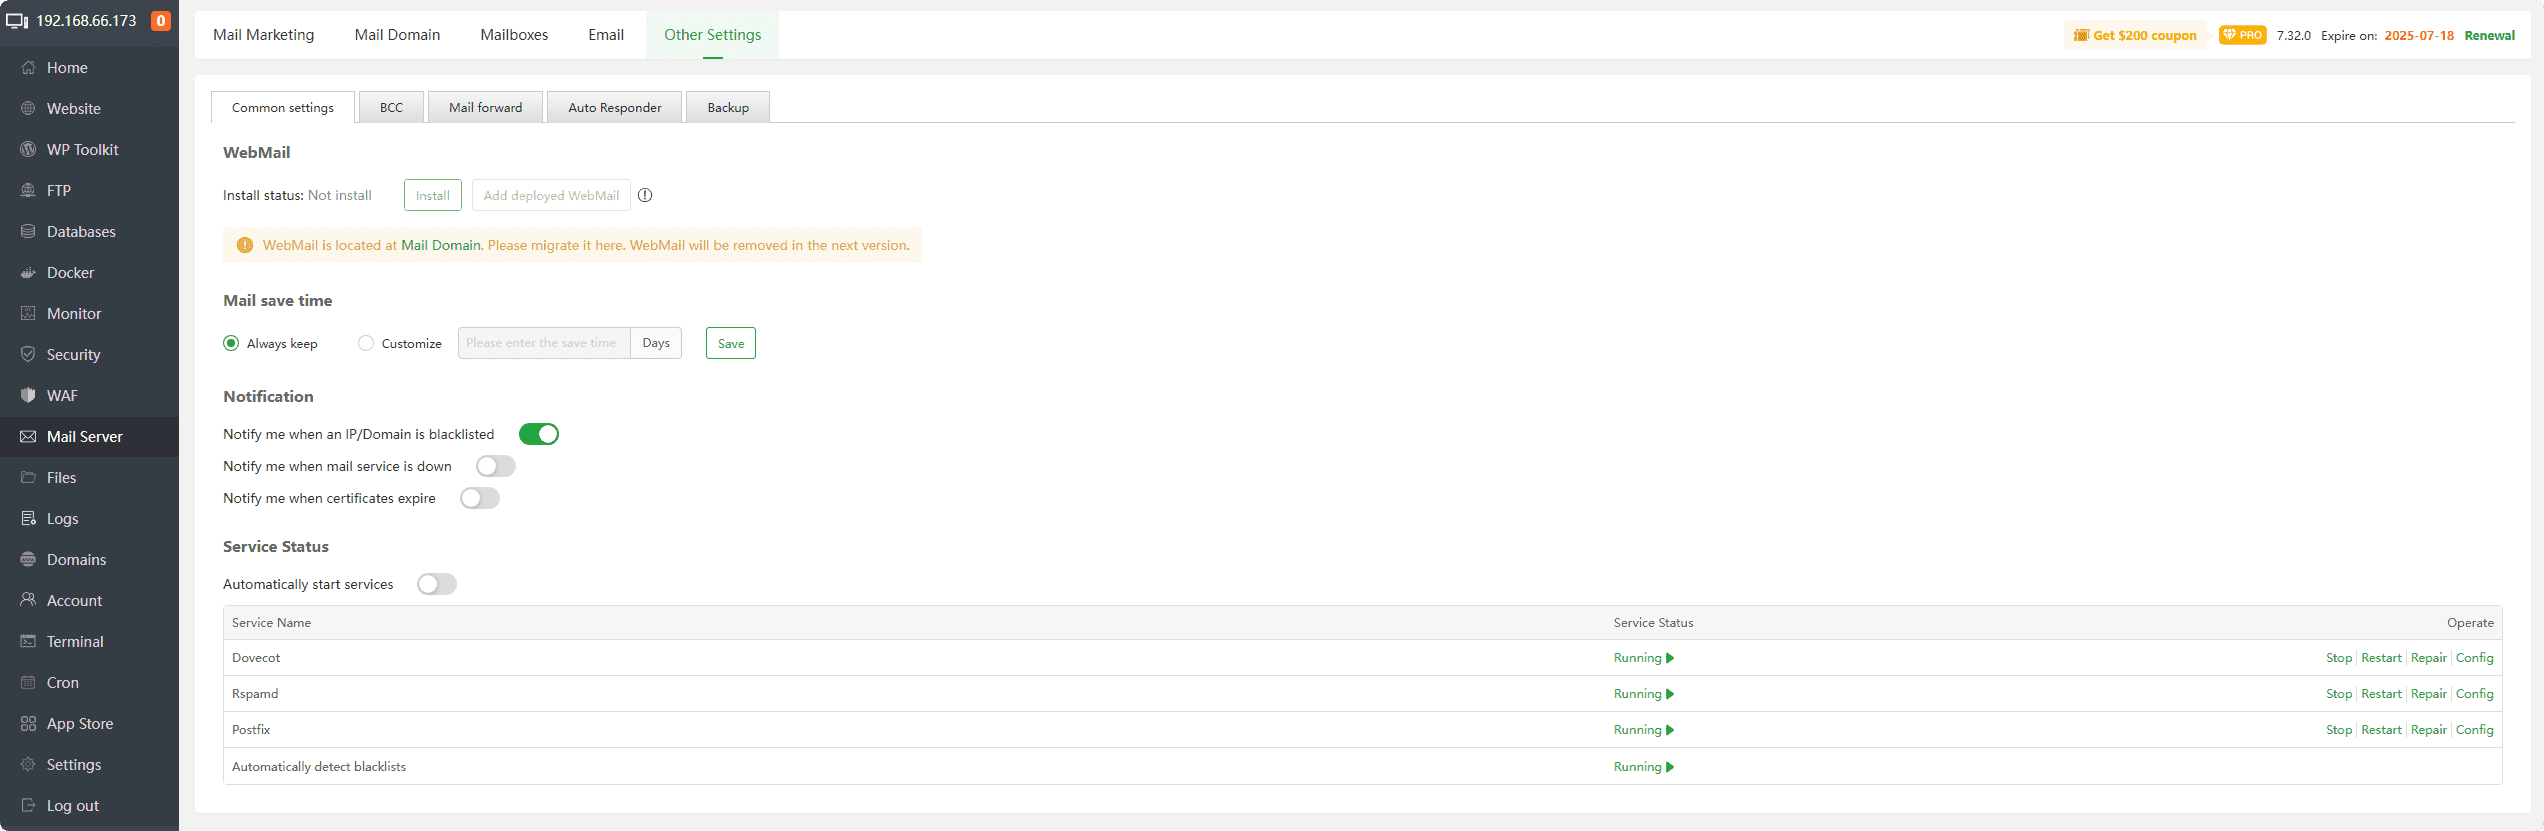Click the orange notification count badge

(x=161, y=21)
